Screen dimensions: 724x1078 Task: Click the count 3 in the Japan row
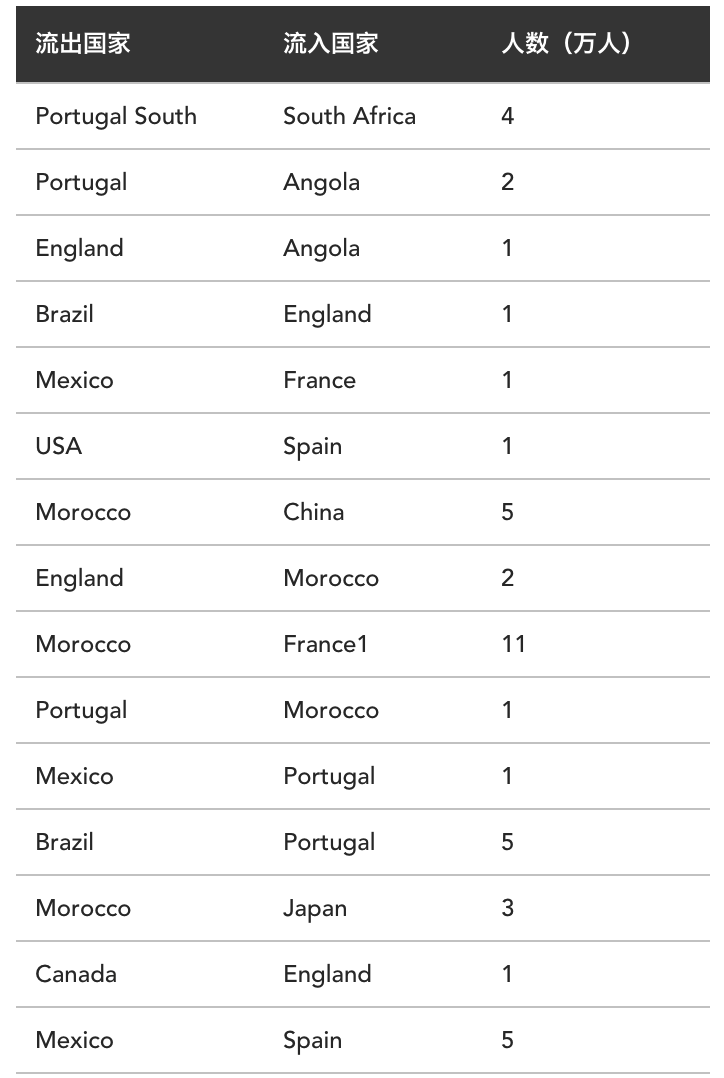[x=507, y=908]
